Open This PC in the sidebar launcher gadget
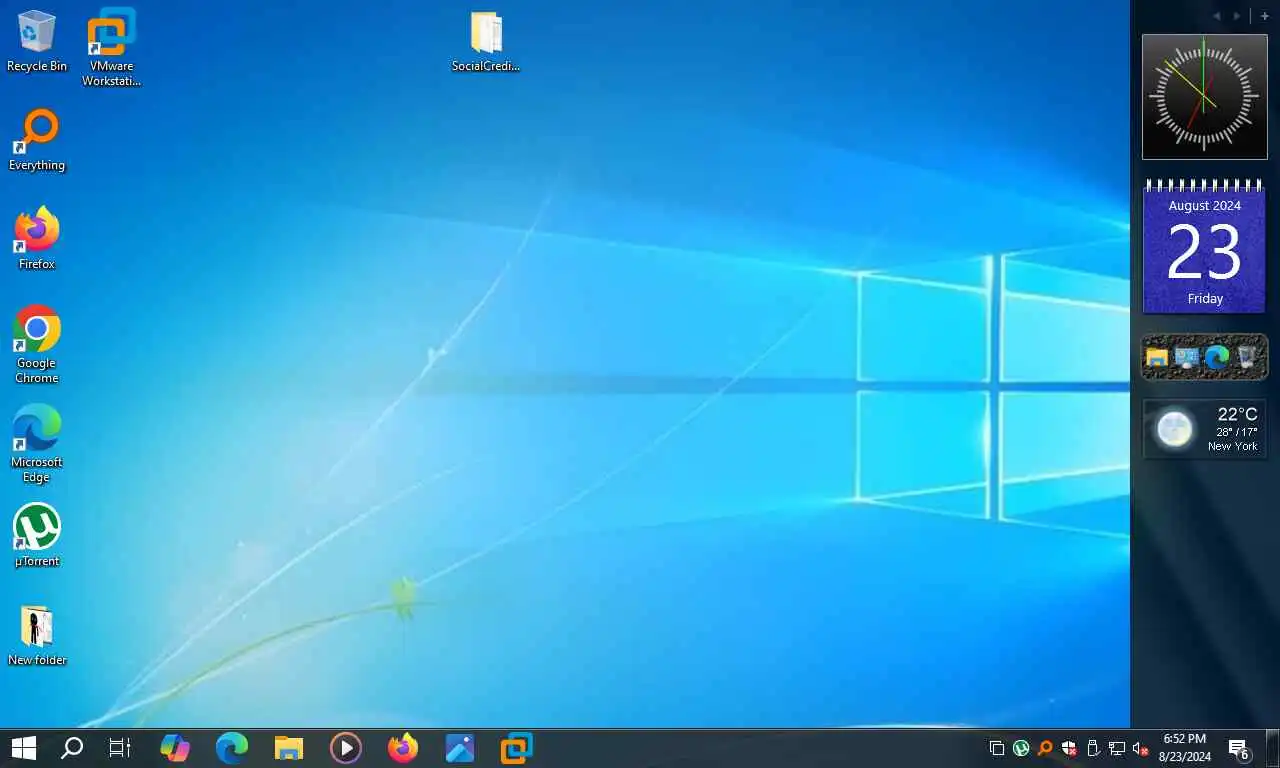 coord(1187,357)
